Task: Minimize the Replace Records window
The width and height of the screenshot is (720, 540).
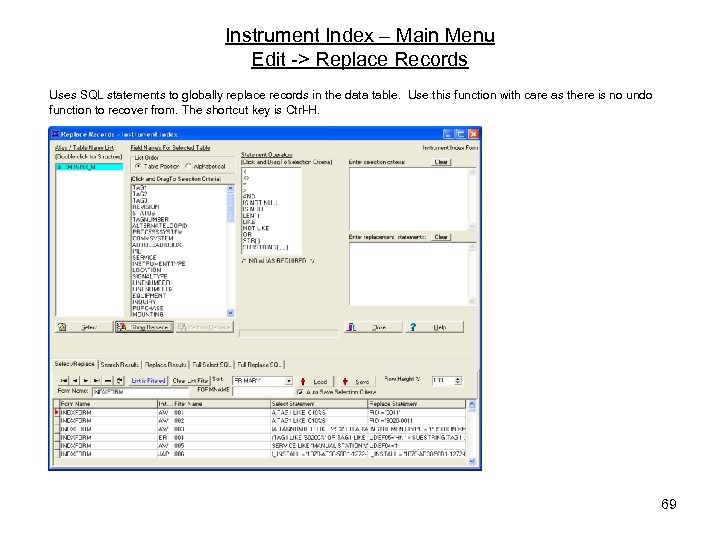Action: click(x=448, y=134)
